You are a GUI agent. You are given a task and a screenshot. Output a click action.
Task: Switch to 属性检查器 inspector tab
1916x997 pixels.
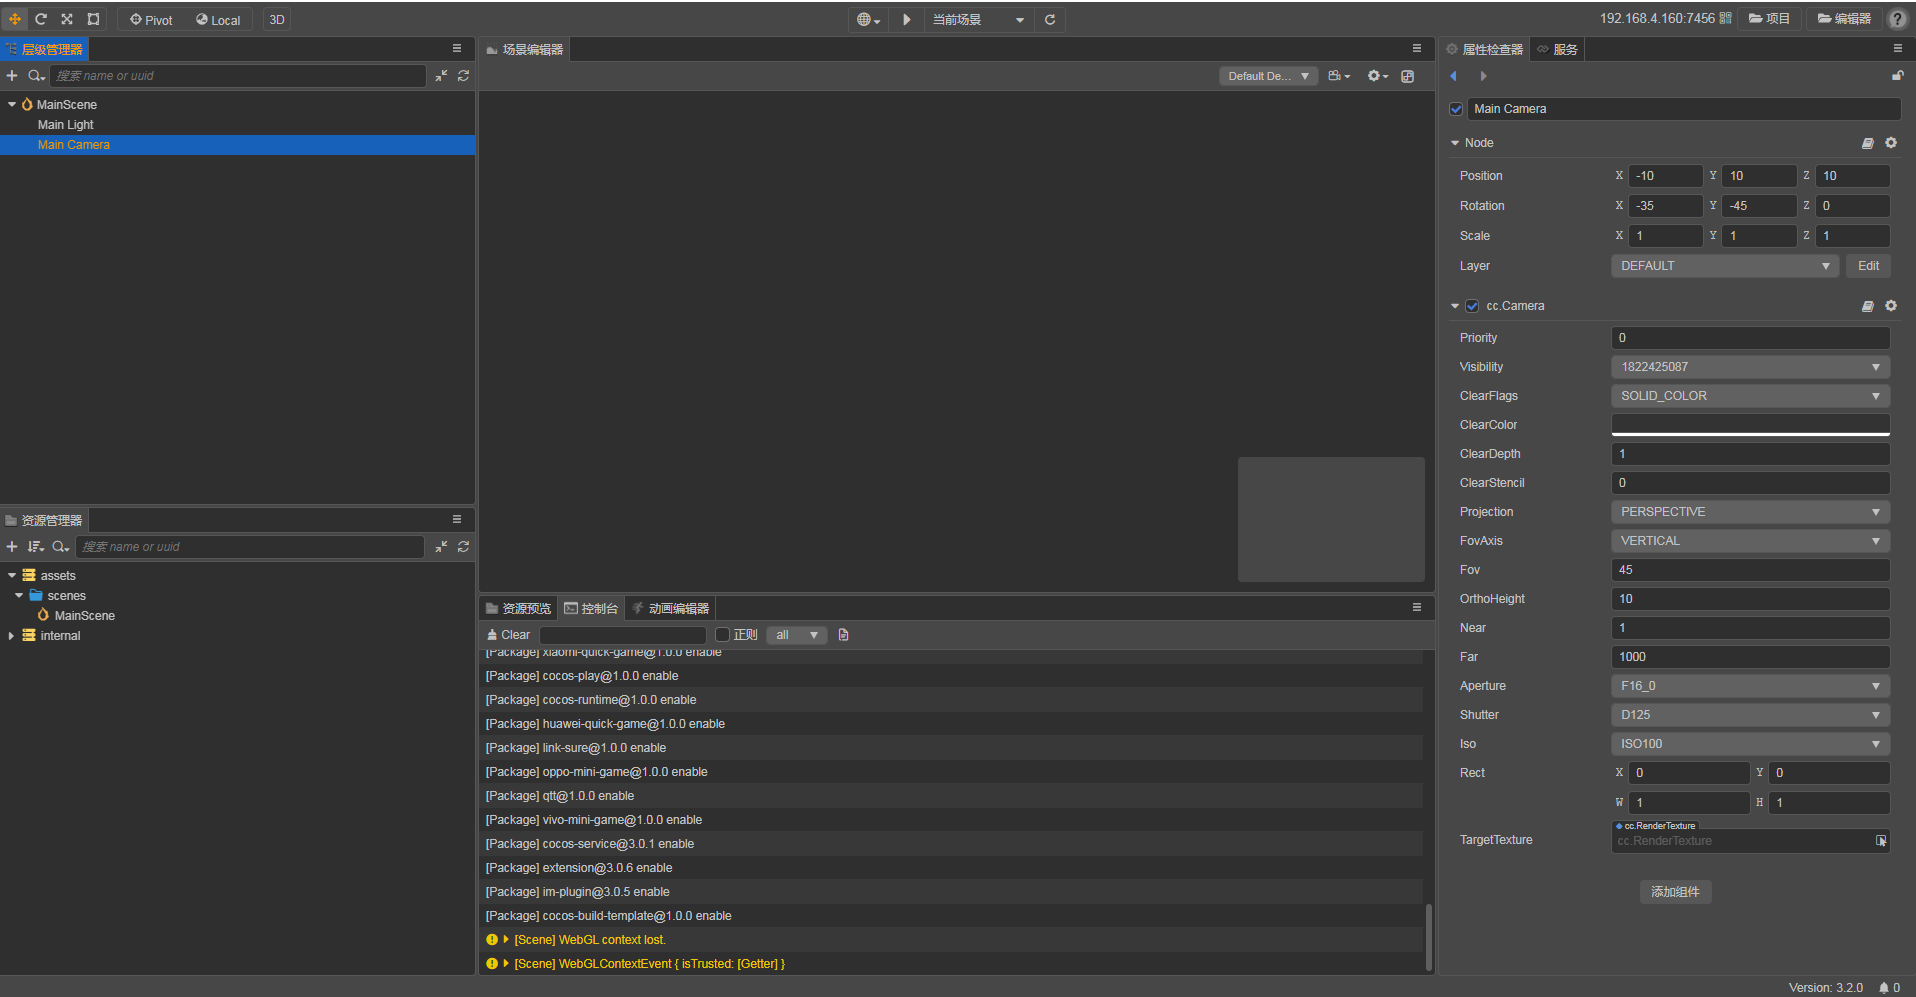coord(1484,49)
